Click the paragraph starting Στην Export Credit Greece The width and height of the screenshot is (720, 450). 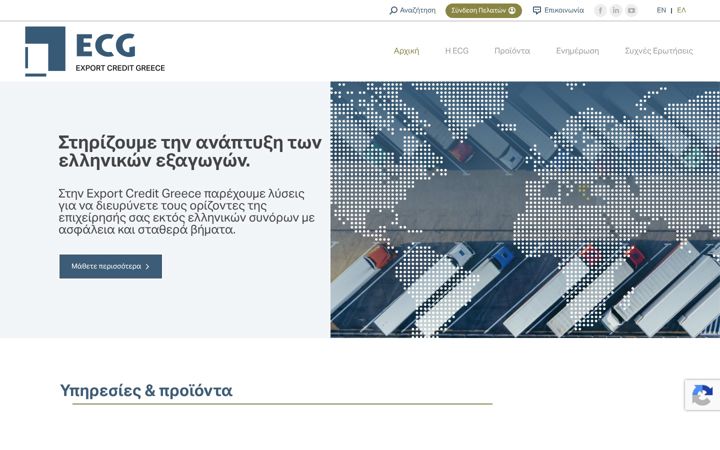(x=186, y=211)
